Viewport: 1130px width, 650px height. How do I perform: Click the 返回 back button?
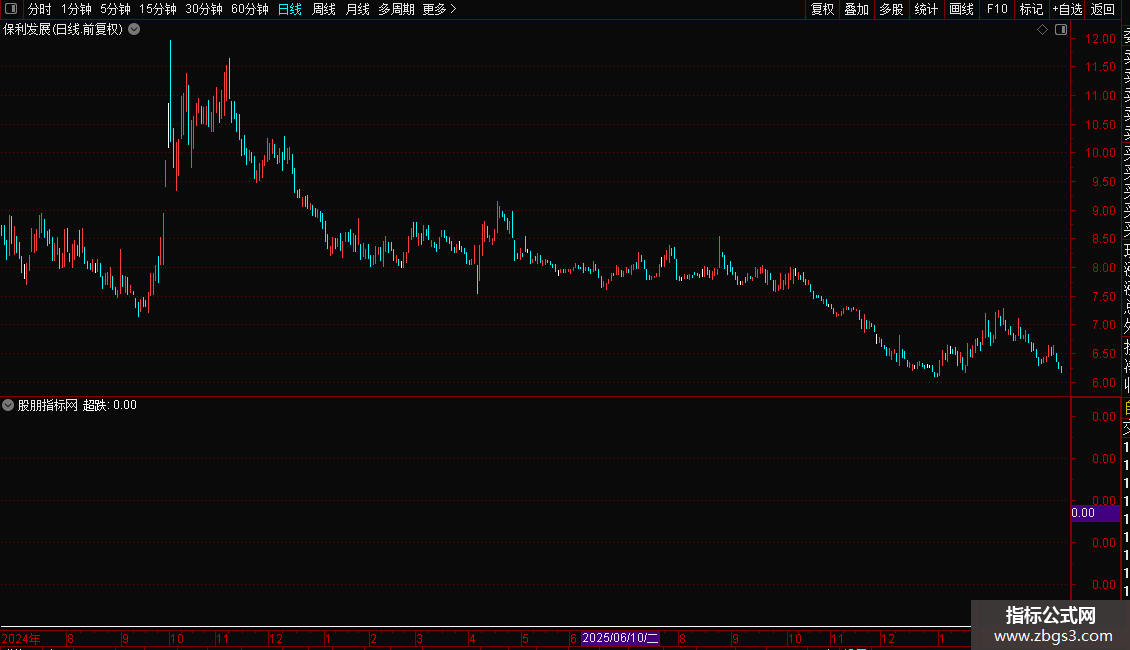tap(1103, 9)
